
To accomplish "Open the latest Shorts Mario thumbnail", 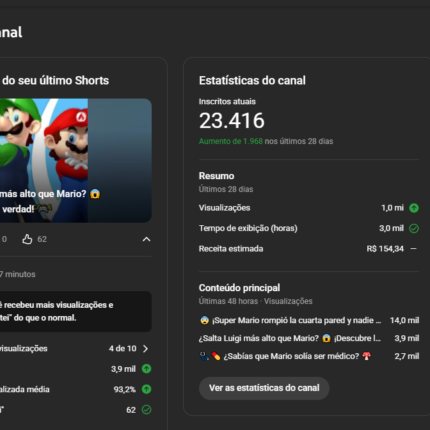I will point(76,160).
